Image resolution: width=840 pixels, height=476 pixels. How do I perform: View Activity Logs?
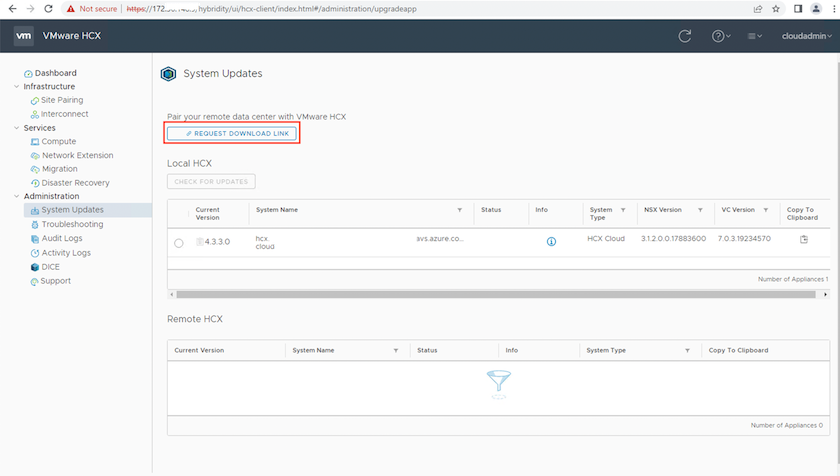pyautogui.click(x=66, y=253)
